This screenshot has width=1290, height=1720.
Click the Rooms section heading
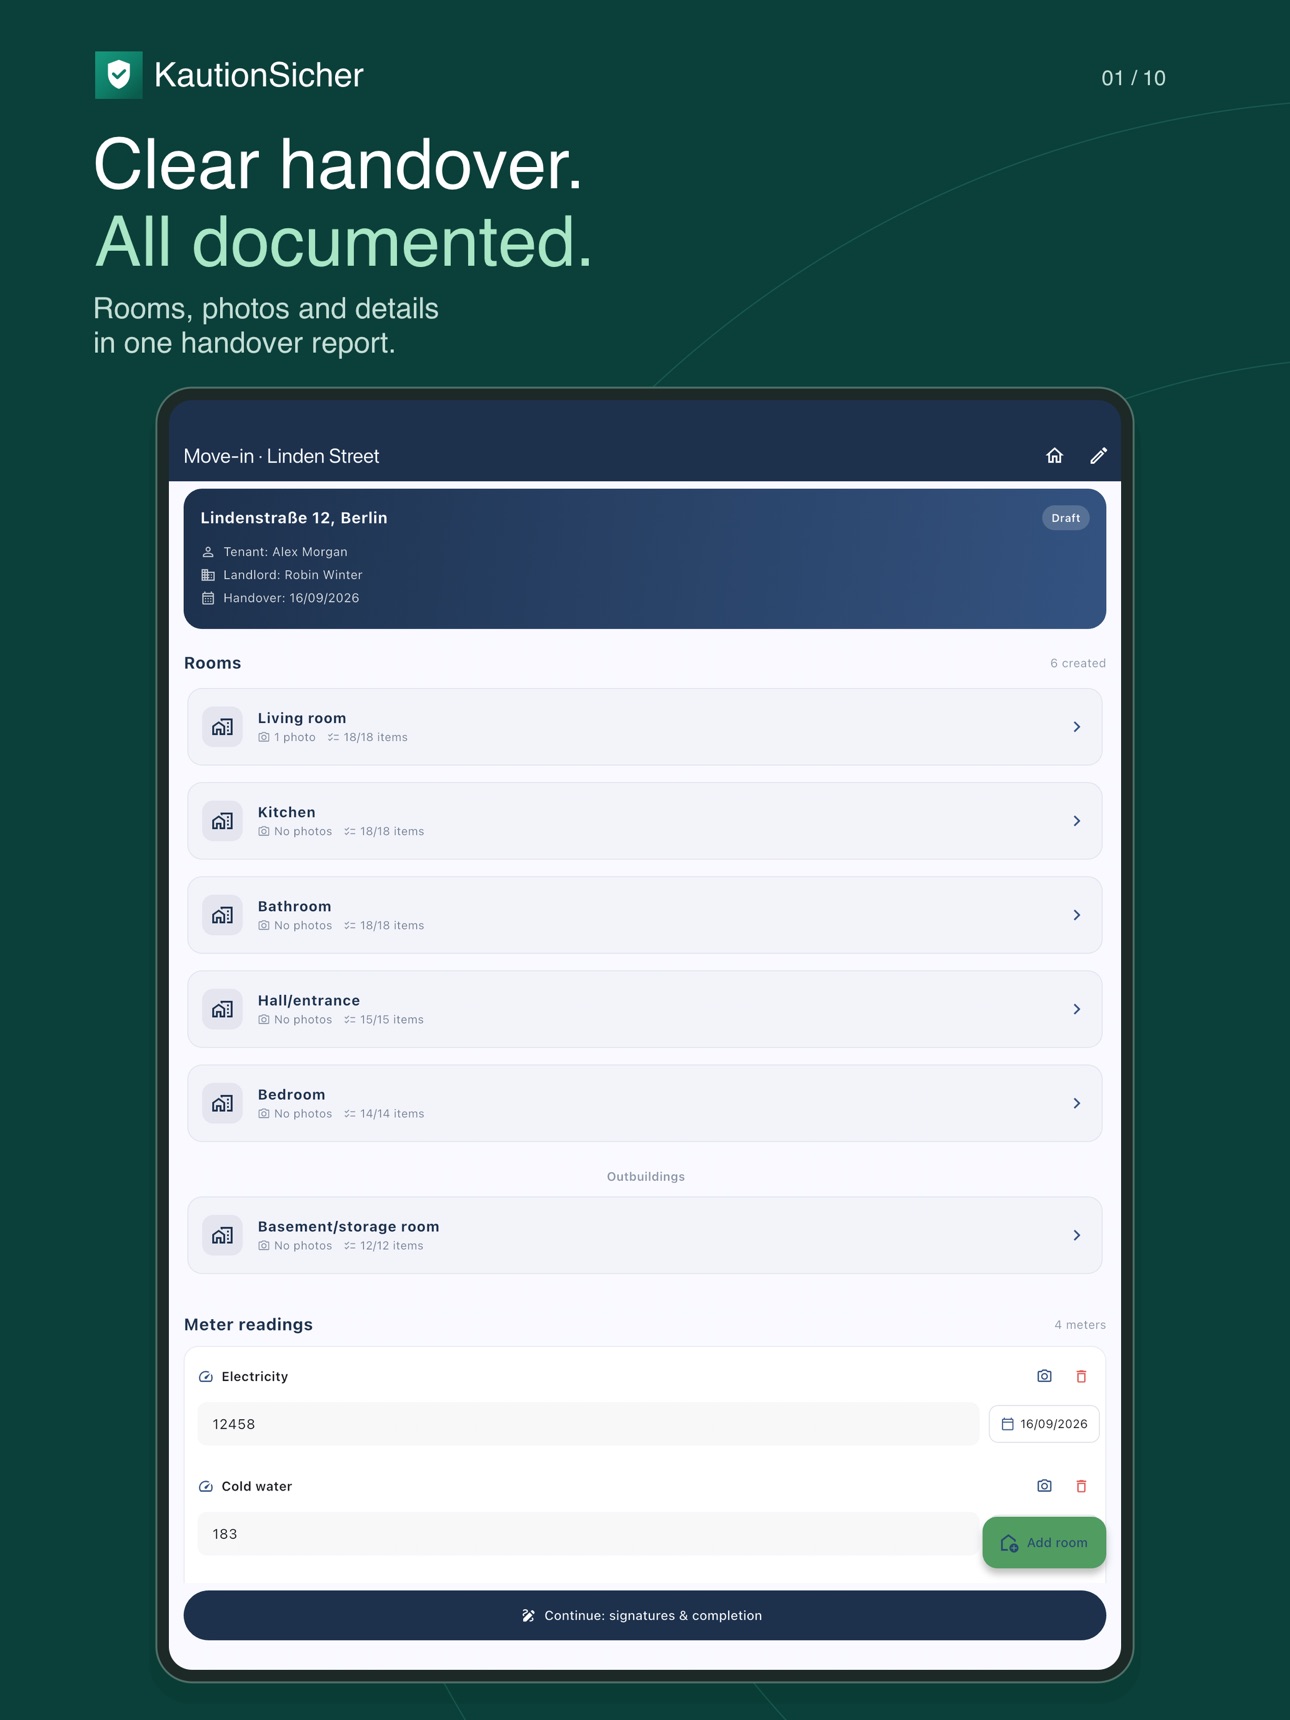[212, 663]
